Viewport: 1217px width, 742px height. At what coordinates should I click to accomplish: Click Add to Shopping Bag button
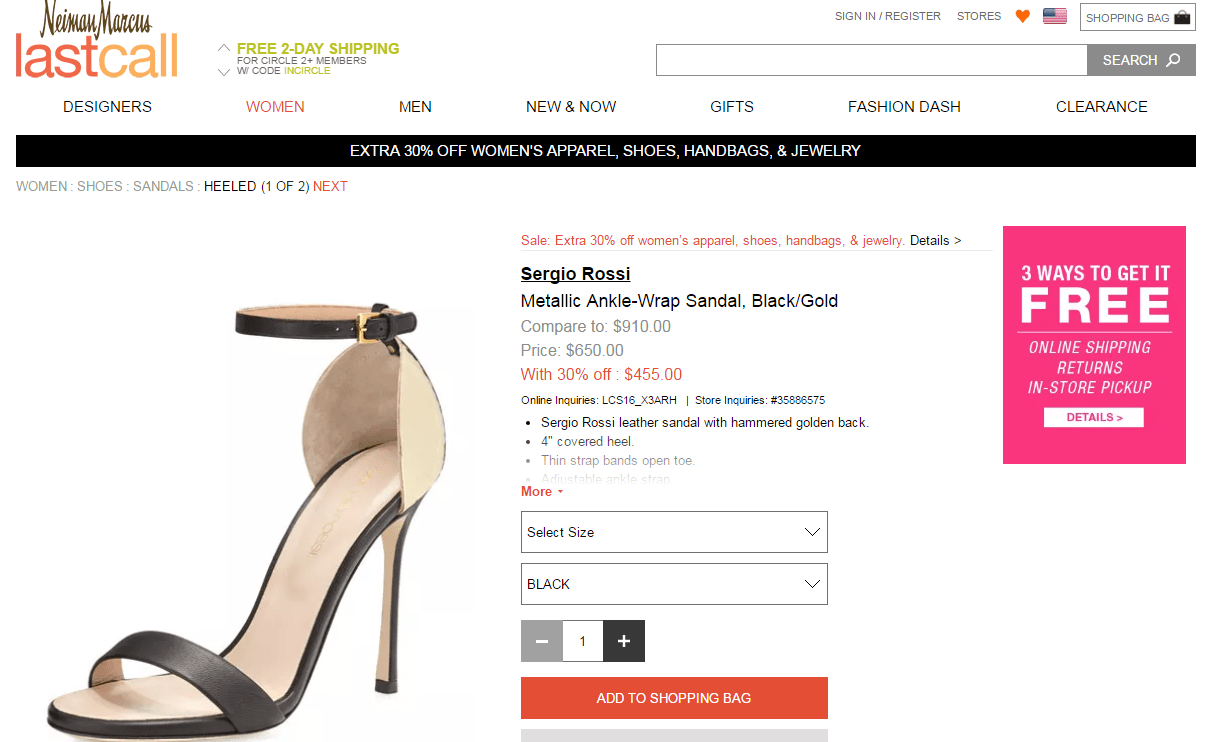(674, 698)
